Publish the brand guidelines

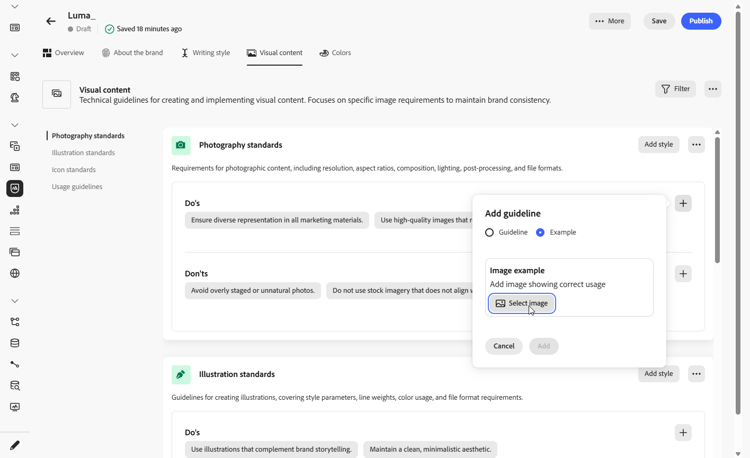click(x=700, y=21)
